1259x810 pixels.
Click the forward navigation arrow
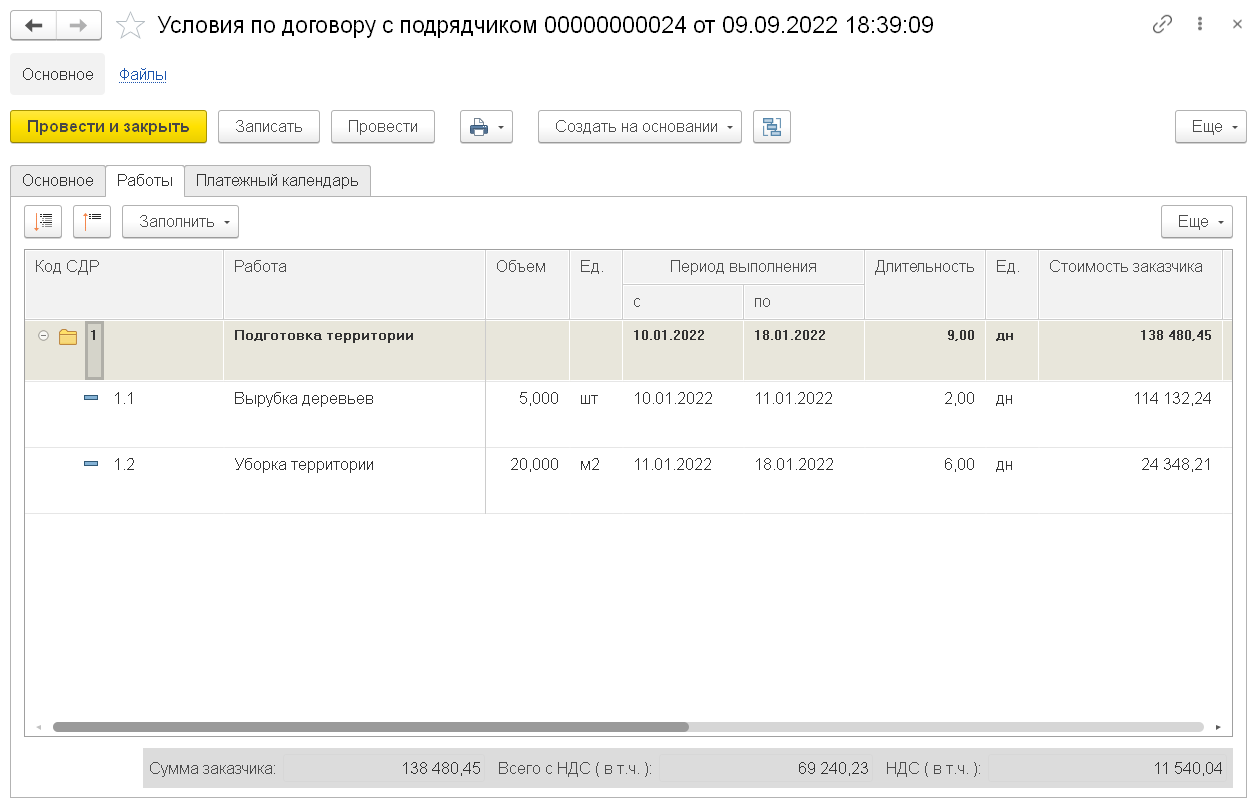pyautogui.click(x=78, y=26)
